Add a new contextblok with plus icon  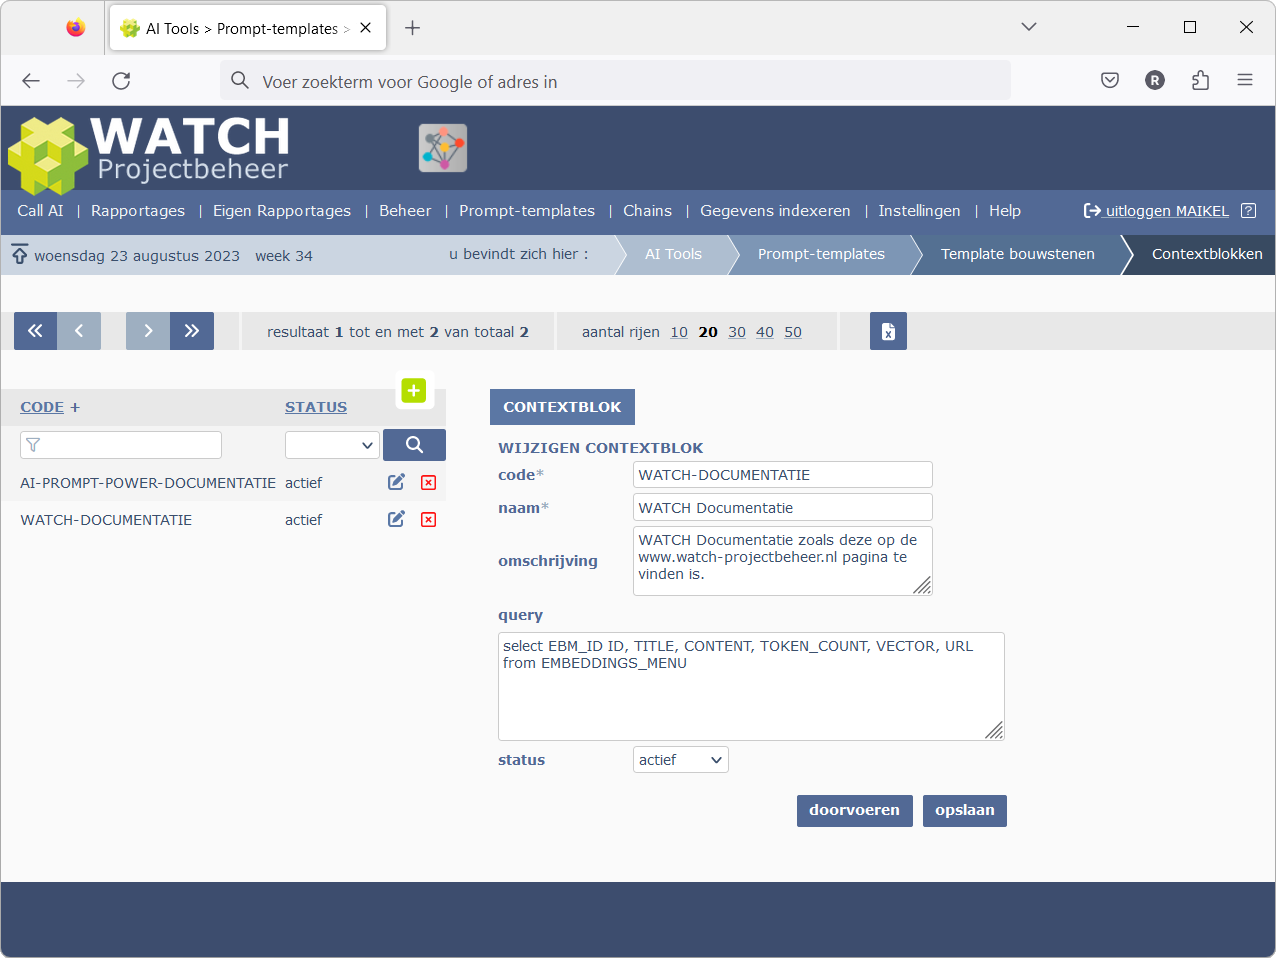(x=414, y=390)
